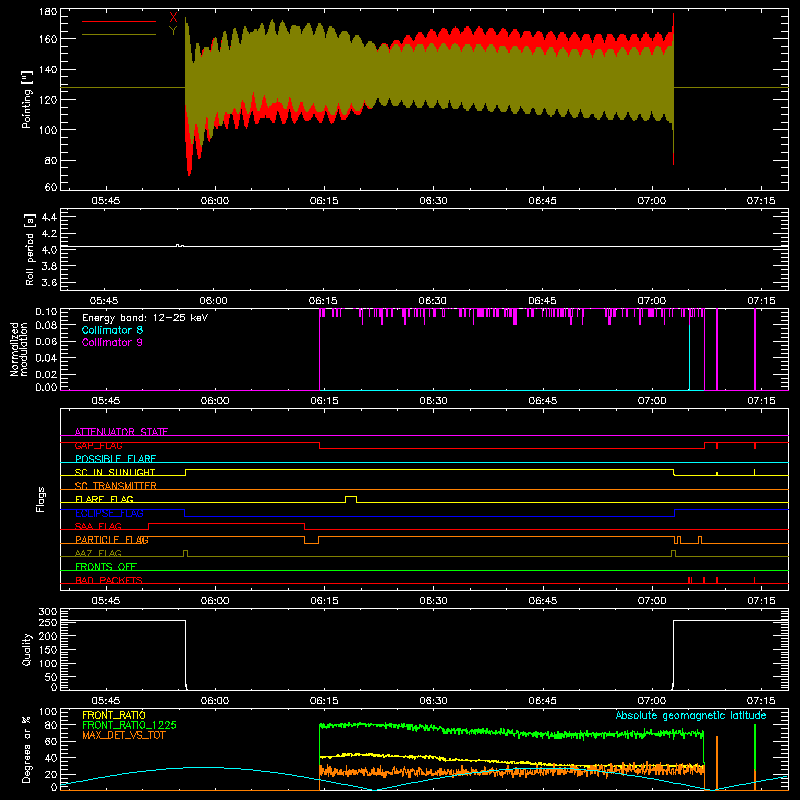Click the yellow FRONT_RATIO legend entry

(x=114, y=715)
